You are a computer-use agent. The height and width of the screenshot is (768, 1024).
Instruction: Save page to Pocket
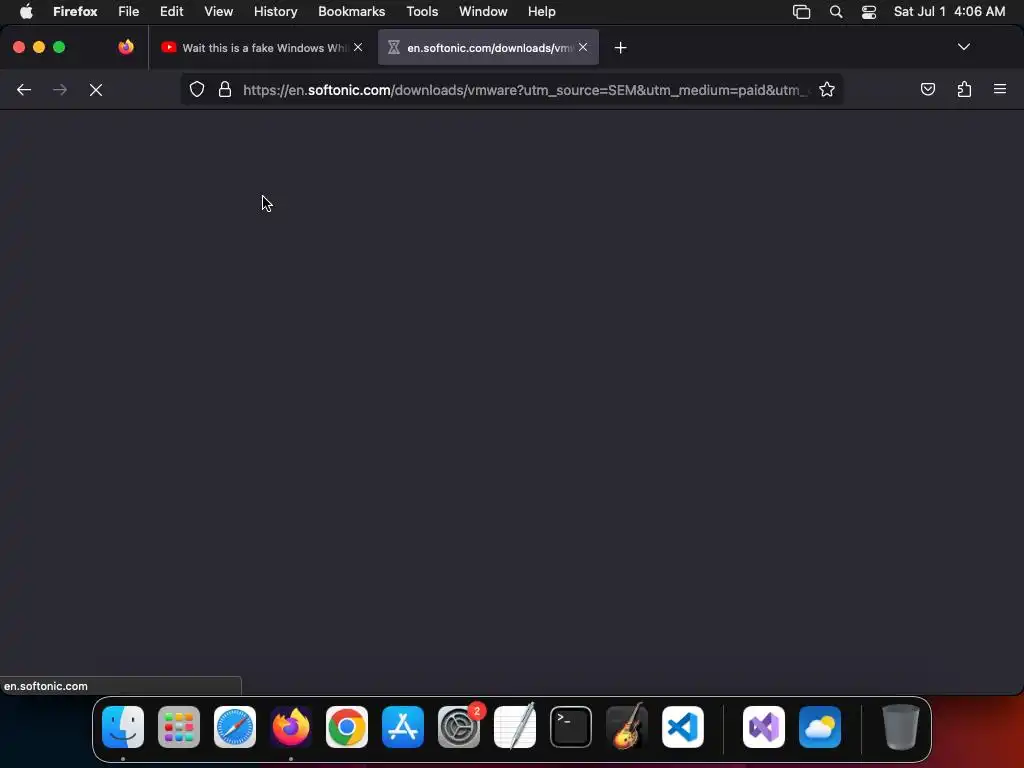[928, 89]
